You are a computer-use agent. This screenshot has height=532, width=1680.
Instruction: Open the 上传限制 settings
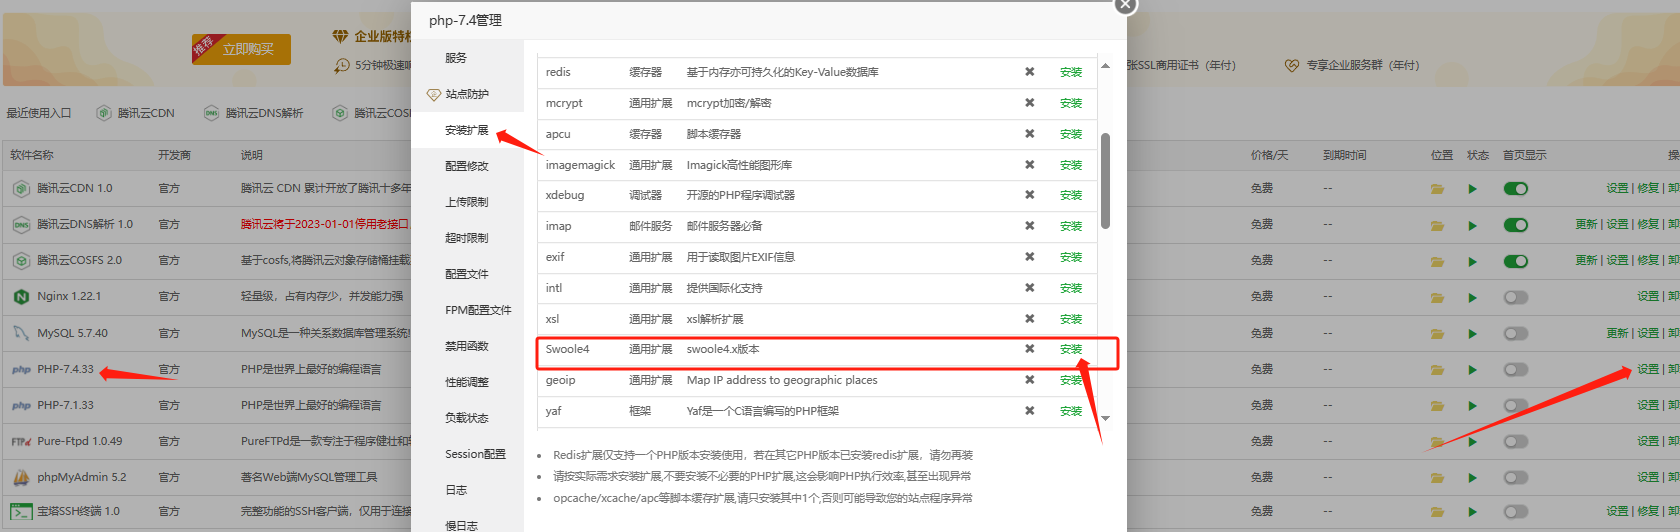[x=467, y=202]
